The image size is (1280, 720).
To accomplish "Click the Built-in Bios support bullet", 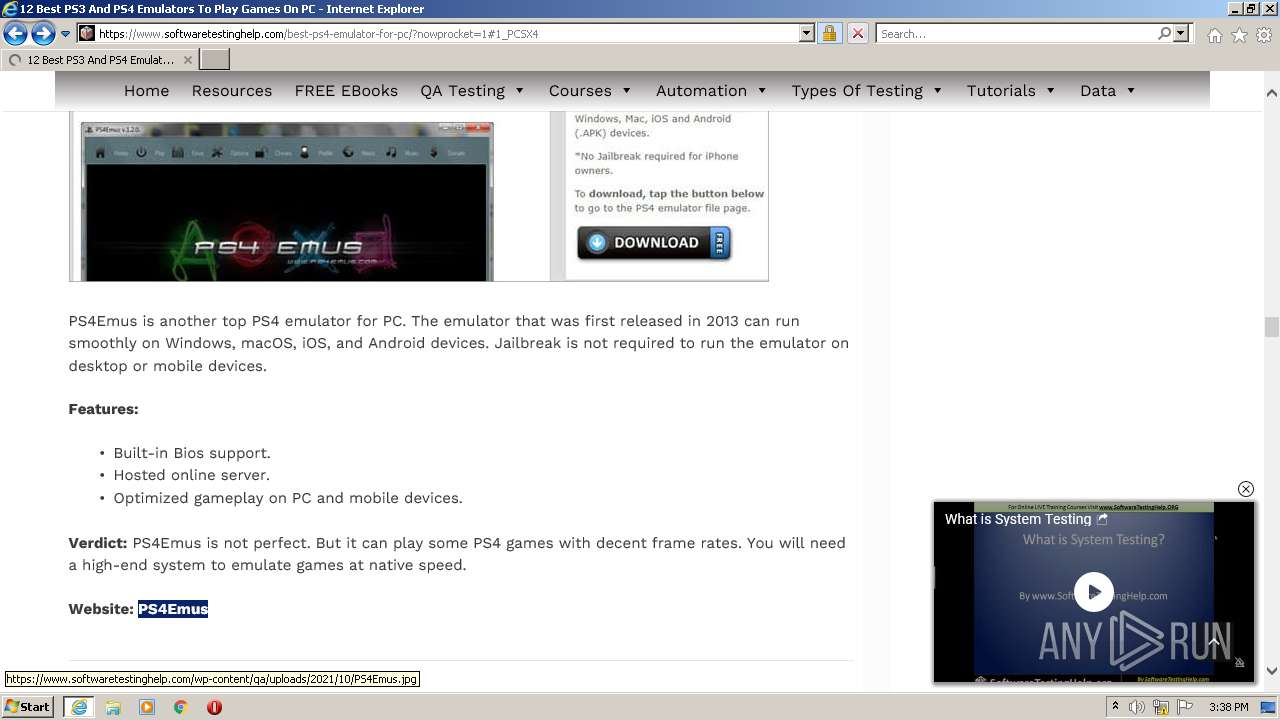I will tap(192, 453).
